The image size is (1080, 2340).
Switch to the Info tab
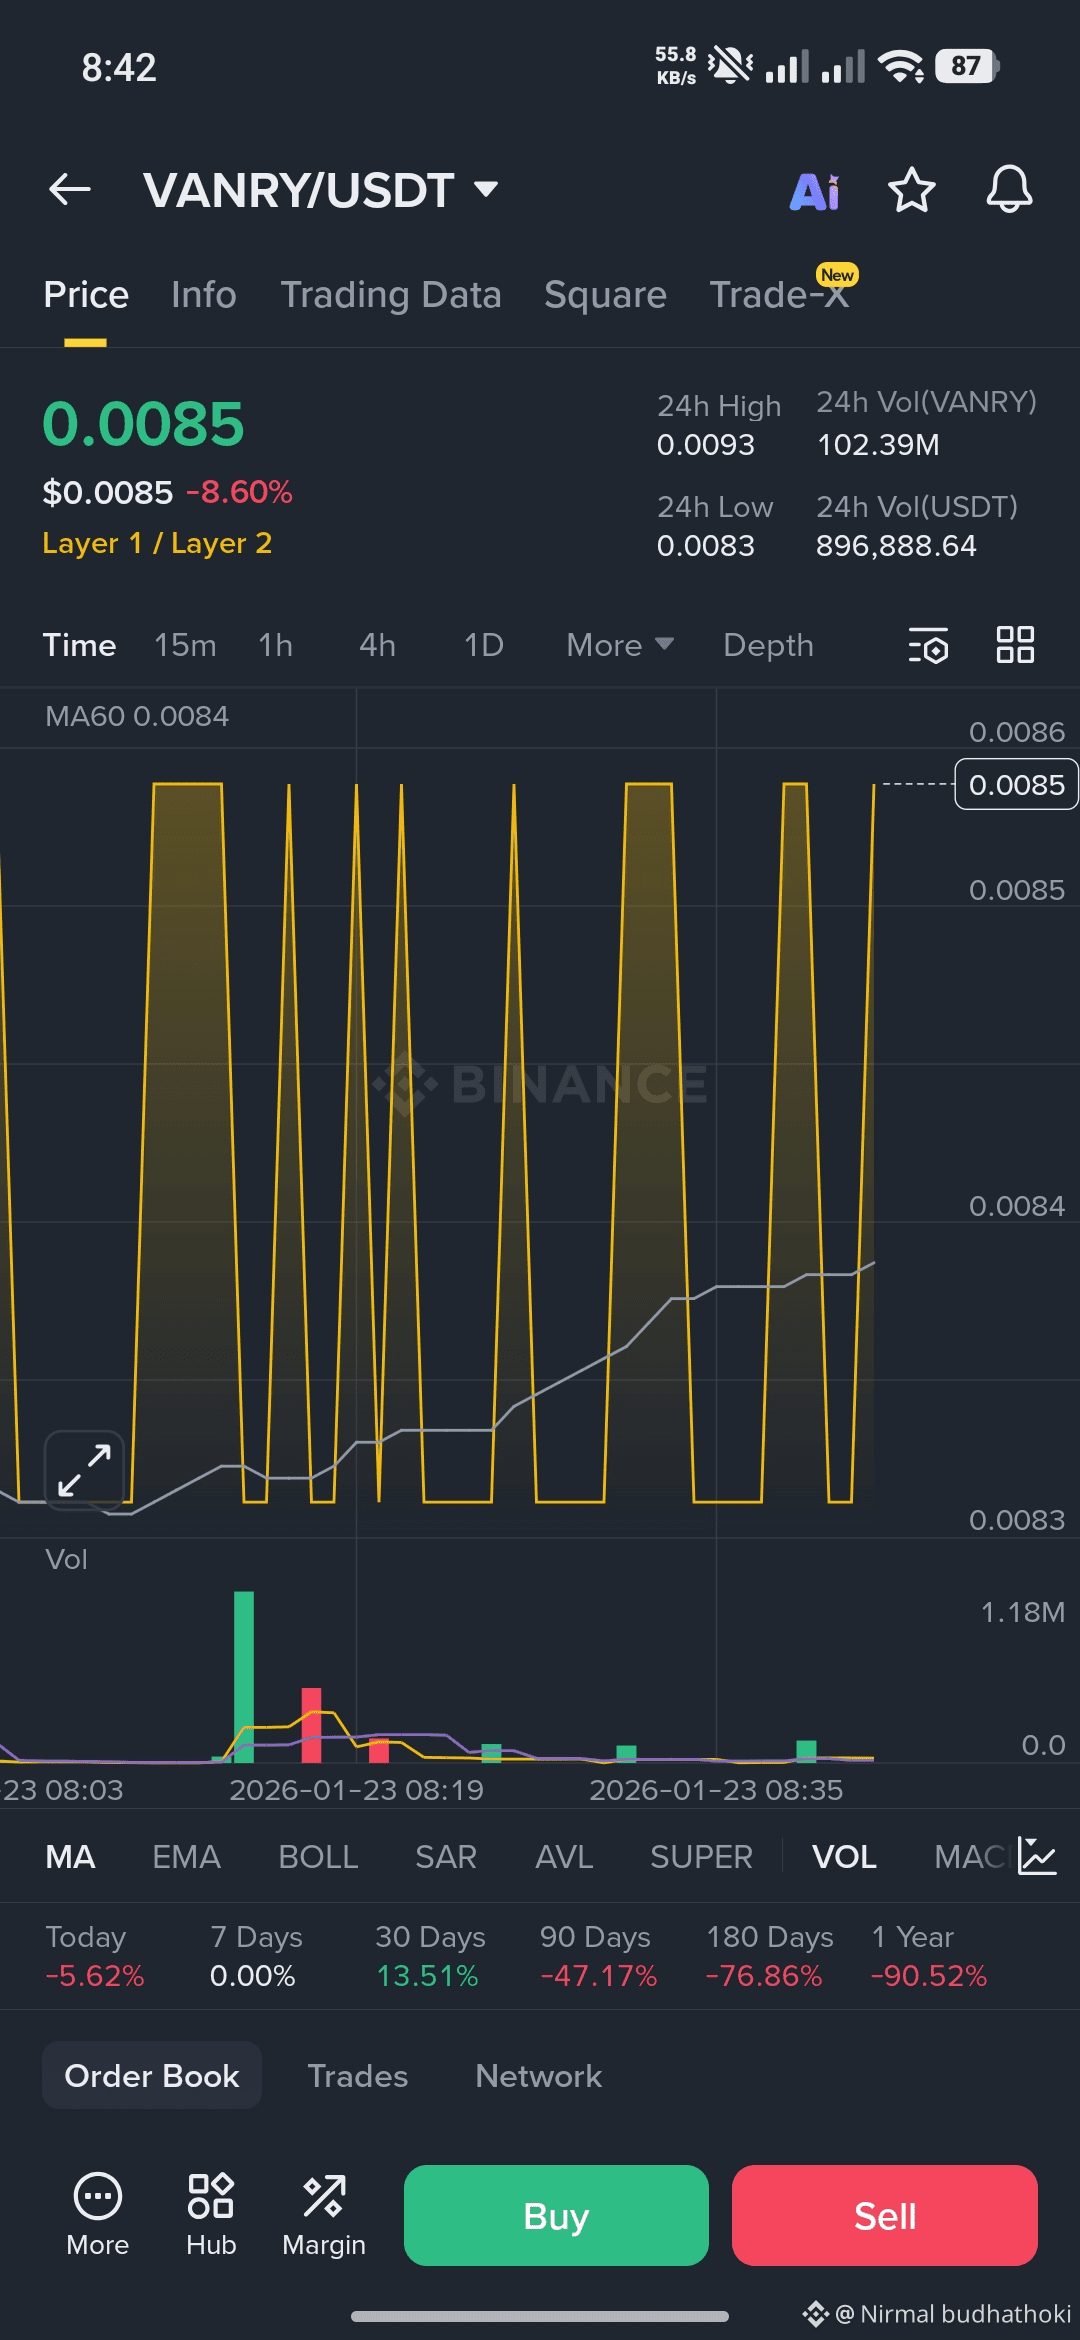pyautogui.click(x=204, y=295)
